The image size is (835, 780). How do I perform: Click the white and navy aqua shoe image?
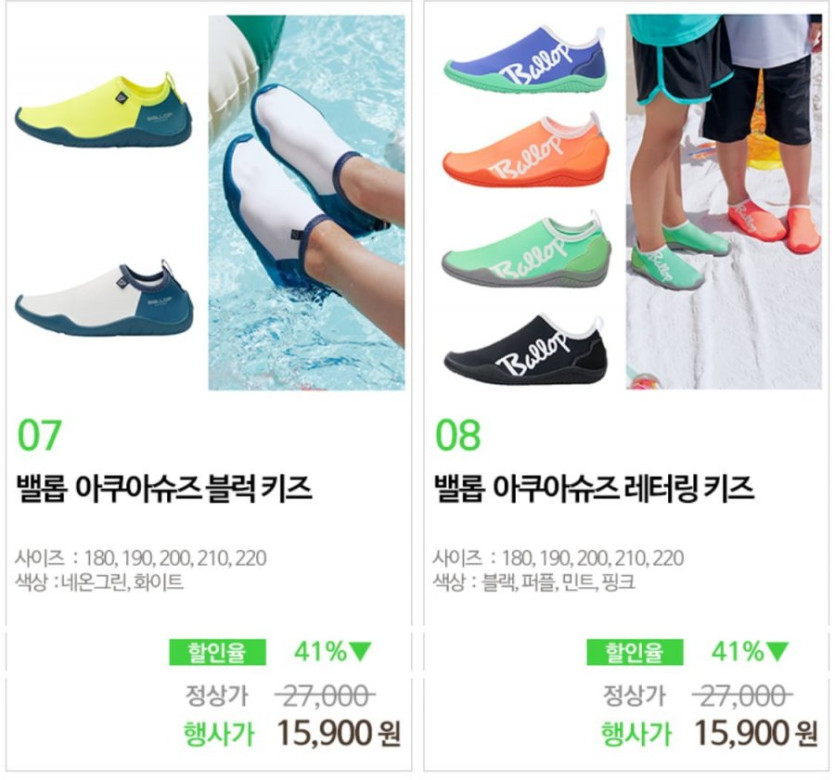point(104,299)
